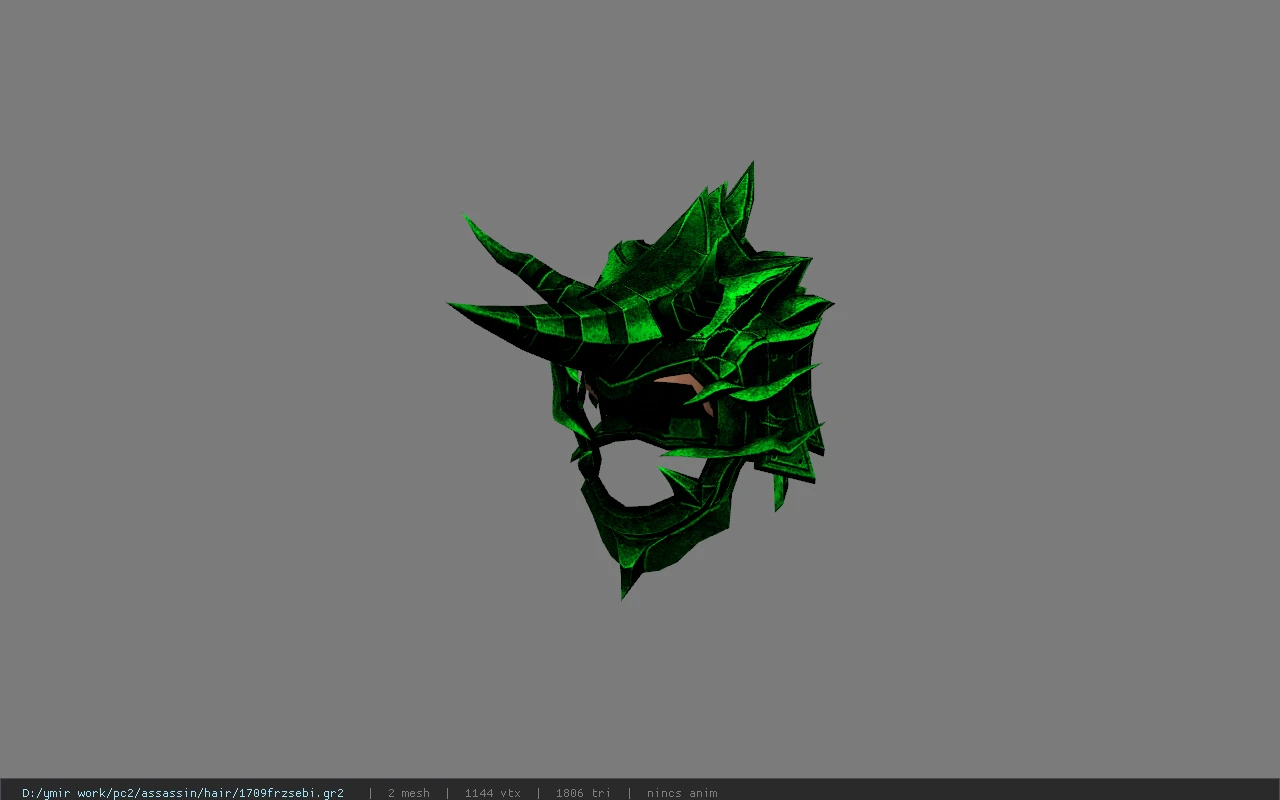Screen dimensions: 1280x800
Task: Click the "nincs anim" status text
Action: click(x=682, y=793)
